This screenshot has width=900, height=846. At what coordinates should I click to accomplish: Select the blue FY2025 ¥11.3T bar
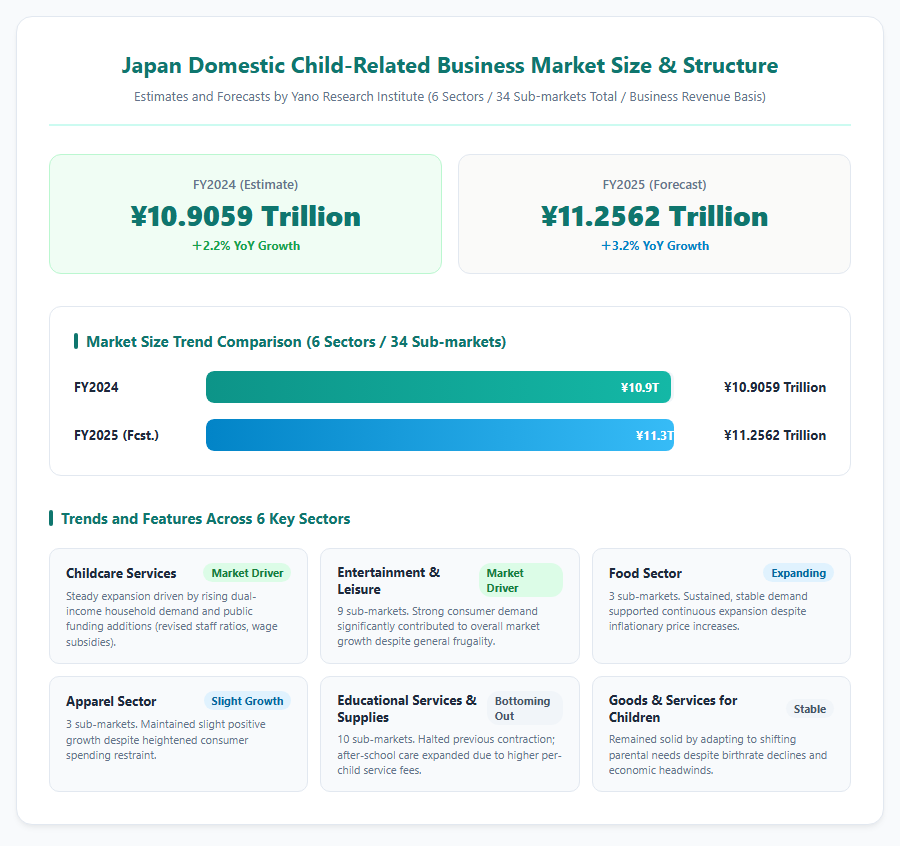pos(440,435)
